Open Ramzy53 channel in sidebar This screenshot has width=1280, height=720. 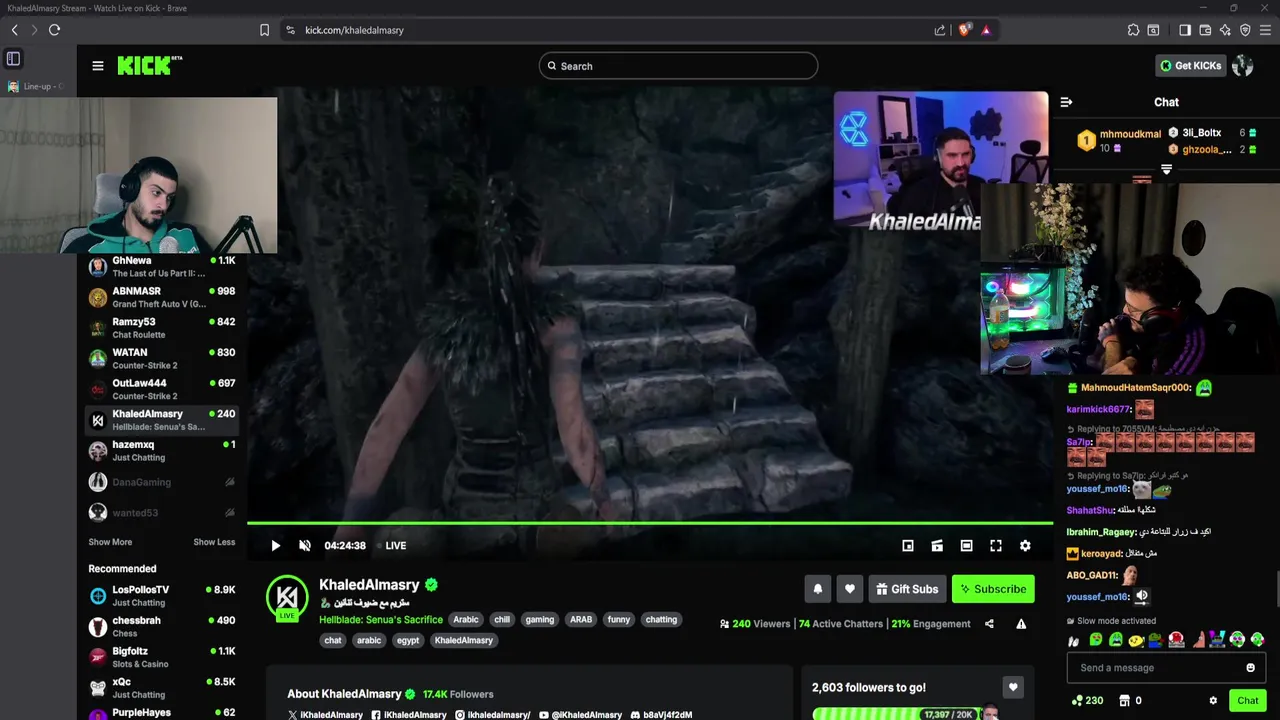(162, 328)
